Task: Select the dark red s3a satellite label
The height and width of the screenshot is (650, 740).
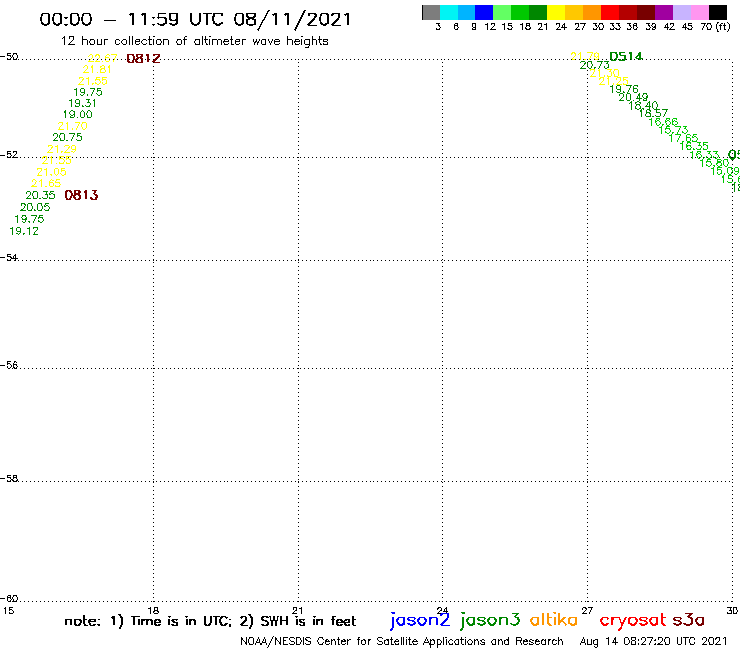Action: tap(689, 620)
